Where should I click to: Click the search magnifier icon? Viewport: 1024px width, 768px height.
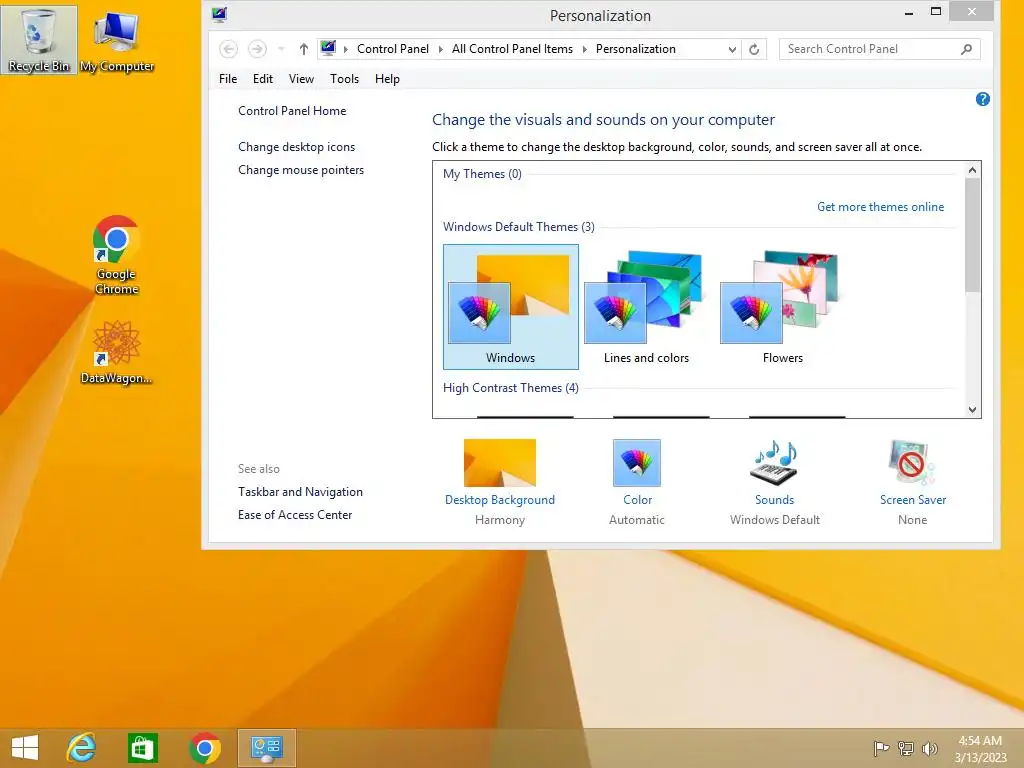point(967,49)
